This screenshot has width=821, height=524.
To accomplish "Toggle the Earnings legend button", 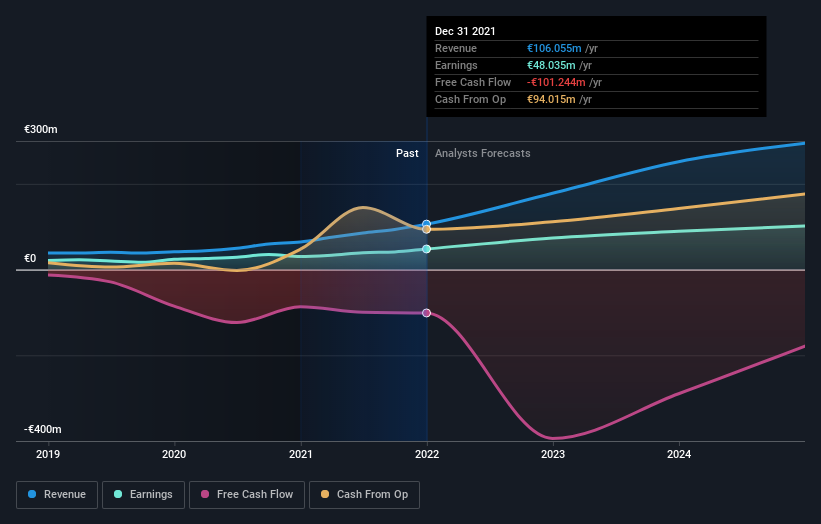I will pos(143,495).
